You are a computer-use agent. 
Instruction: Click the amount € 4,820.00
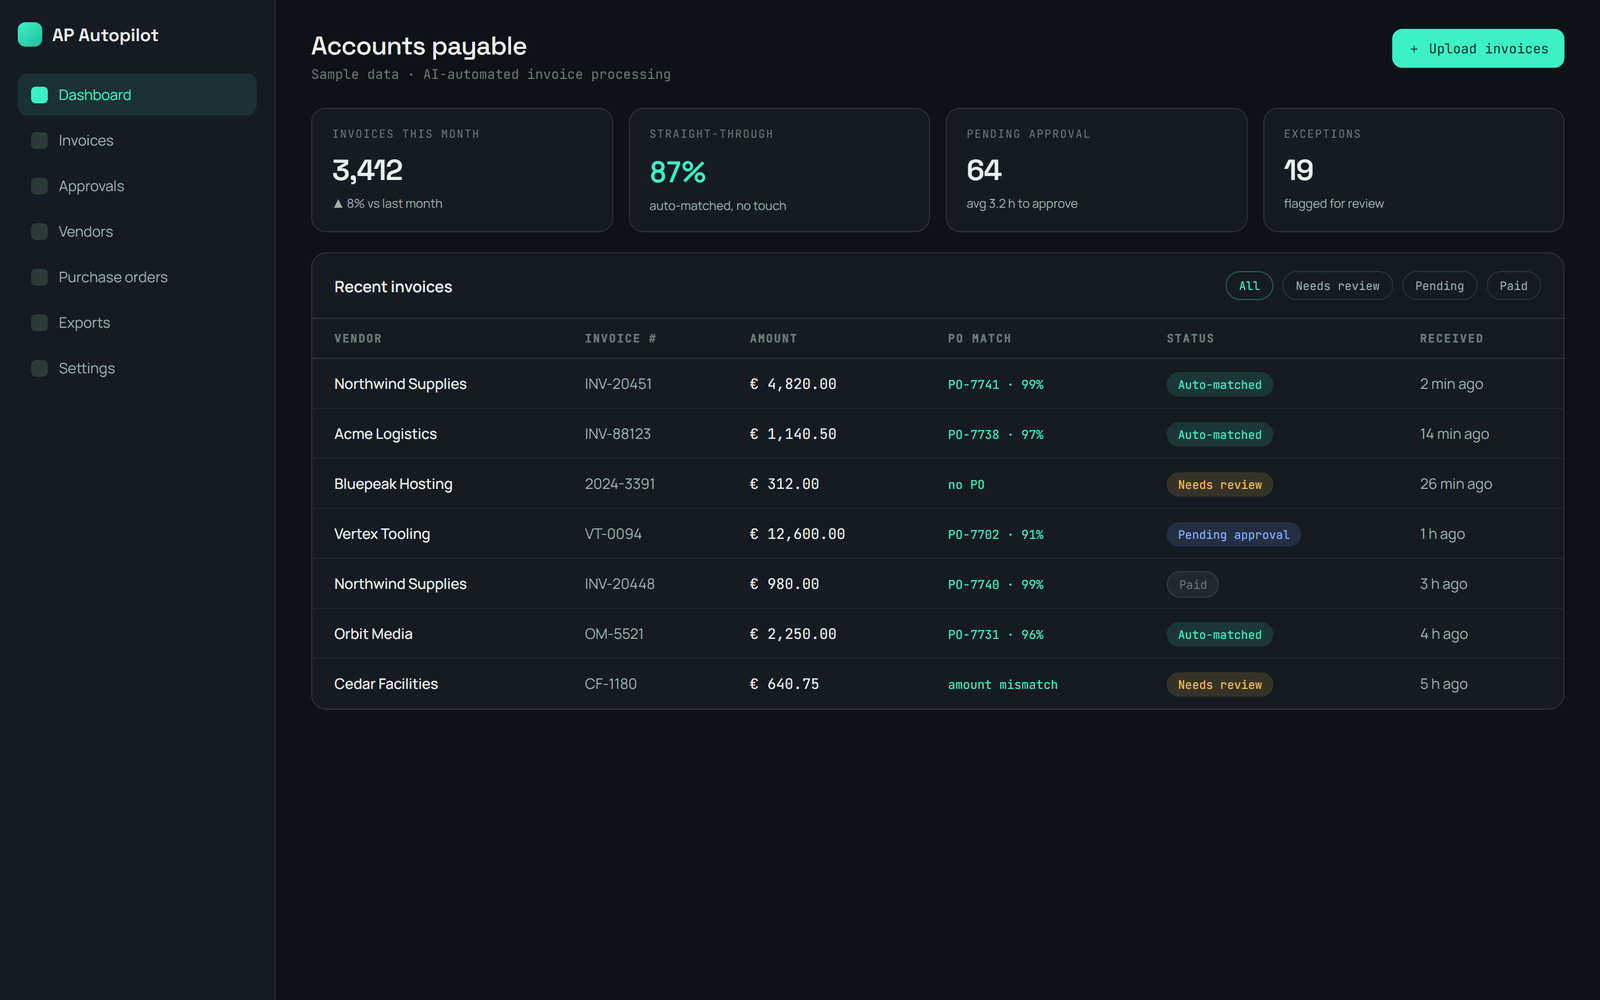click(793, 384)
